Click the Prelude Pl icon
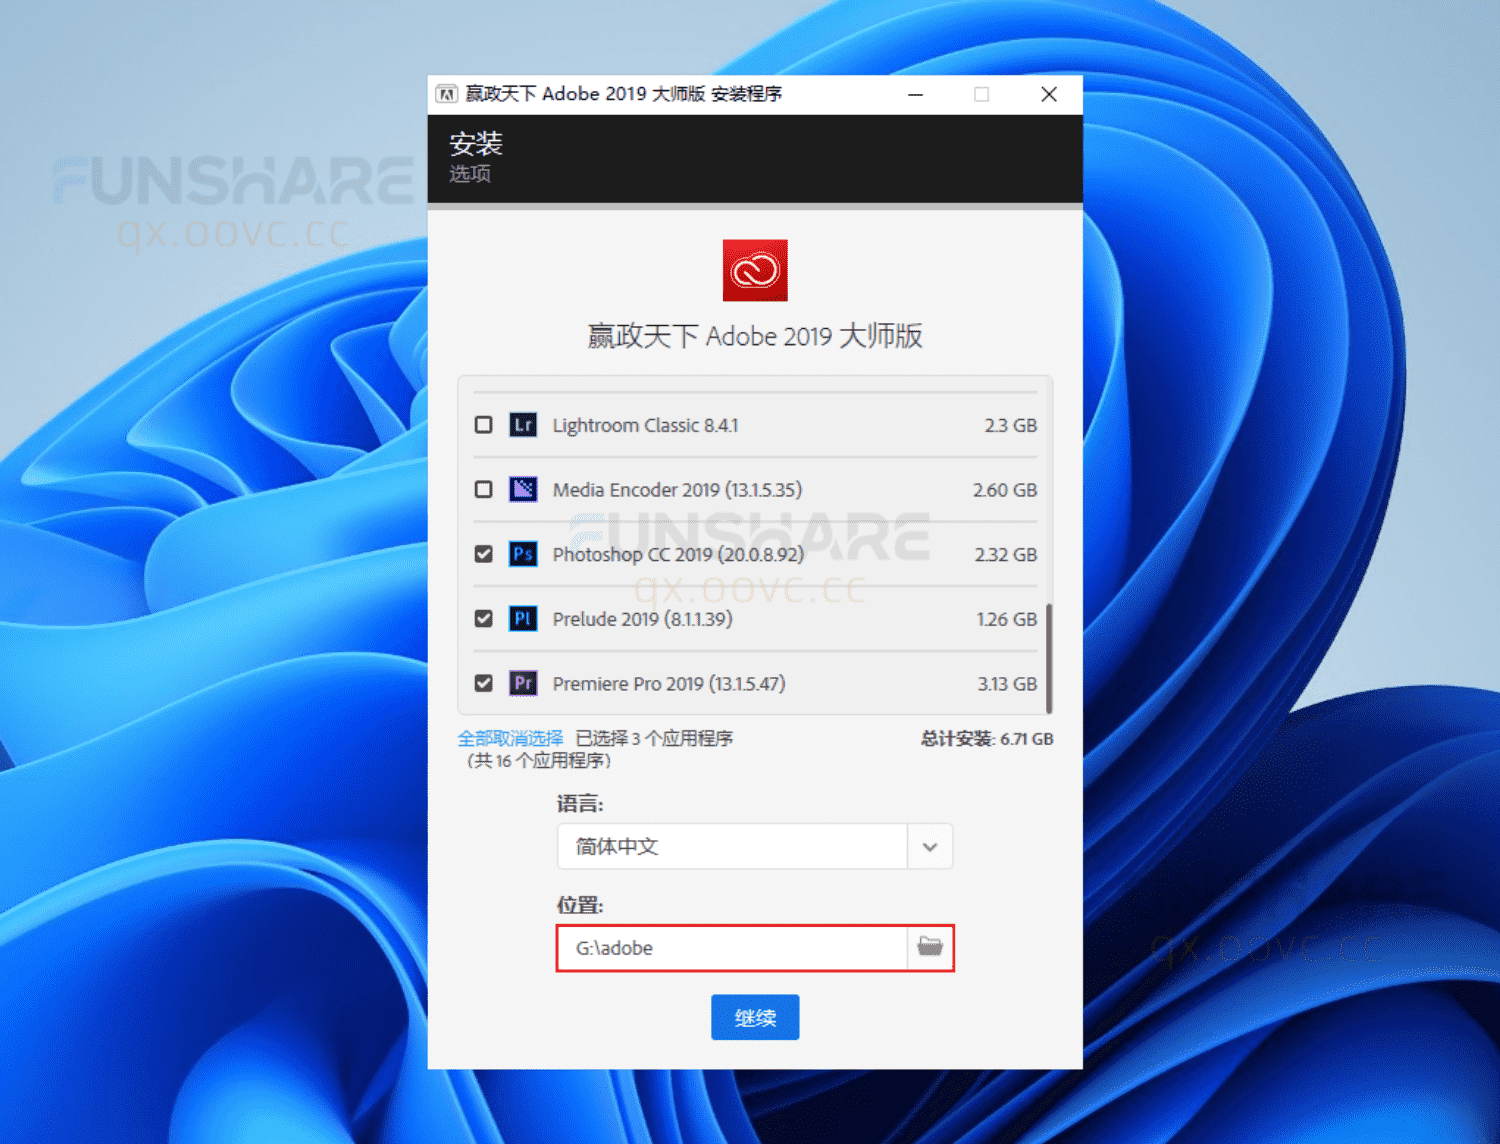1500x1144 pixels. tap(523, 619)
